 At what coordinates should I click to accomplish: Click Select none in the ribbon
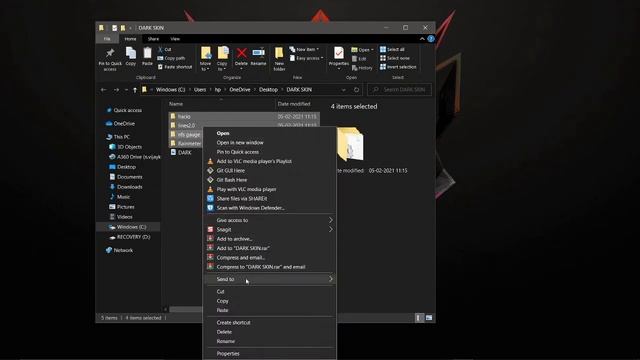(395, 58)
